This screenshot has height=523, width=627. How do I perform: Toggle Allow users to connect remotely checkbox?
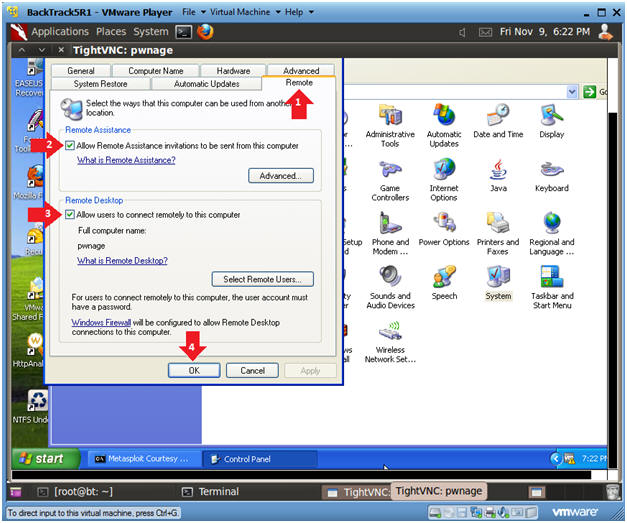coord(70,214)
